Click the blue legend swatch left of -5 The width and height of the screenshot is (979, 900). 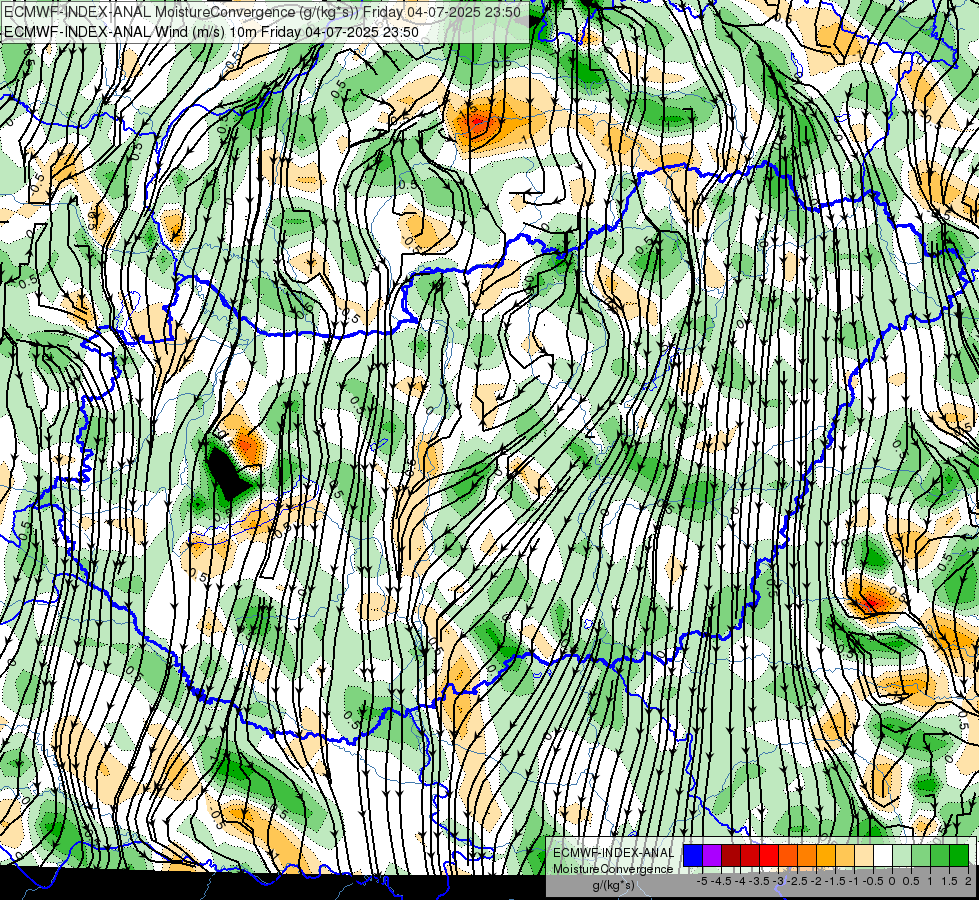[693, 856]
